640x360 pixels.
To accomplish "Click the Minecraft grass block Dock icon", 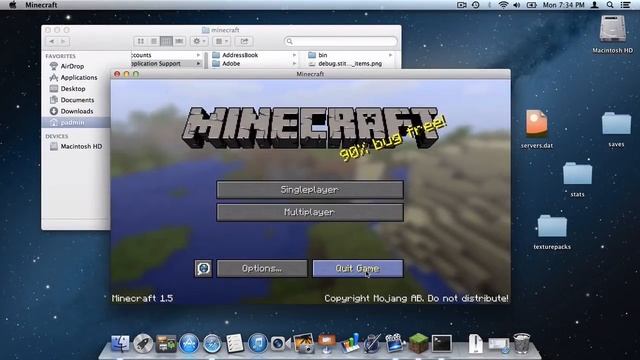I will point(419,343).
